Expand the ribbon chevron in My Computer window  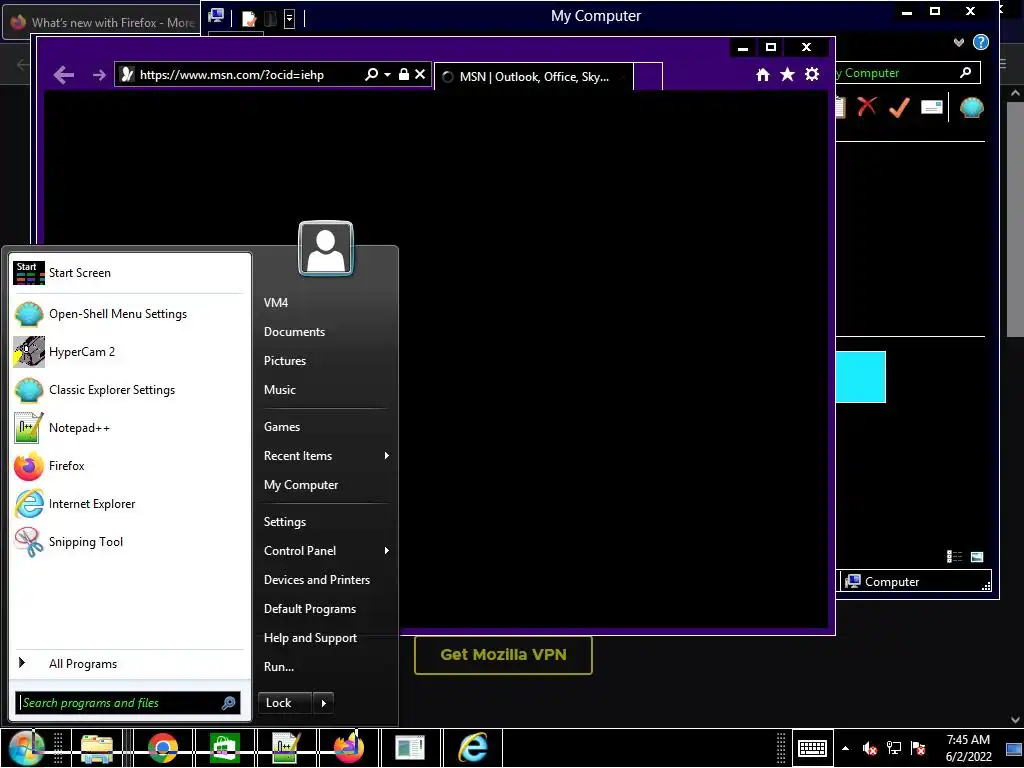pyautogui.click(x=959, y=42)
